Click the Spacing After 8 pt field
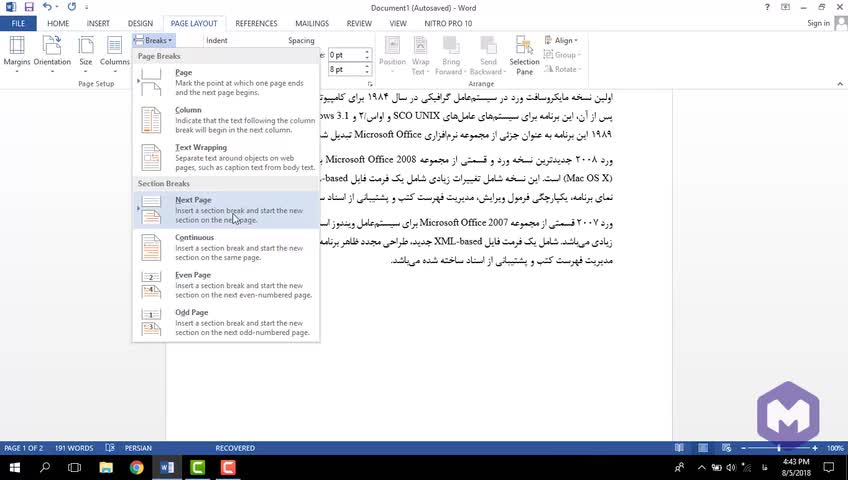The width and height of the screenshot is (848, 480). click(x=345, y=69)
